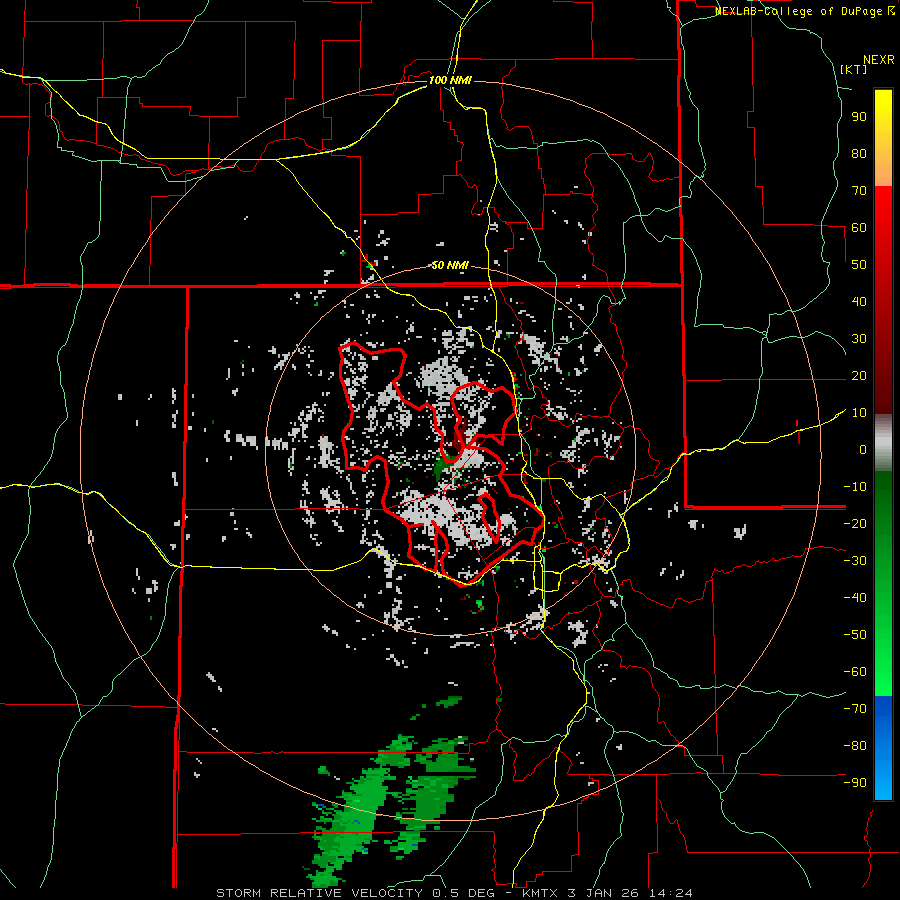This screenshot has width=900, height=900.
Task: Select the 20 value on the velocity scale
Action: coord(859,376)
